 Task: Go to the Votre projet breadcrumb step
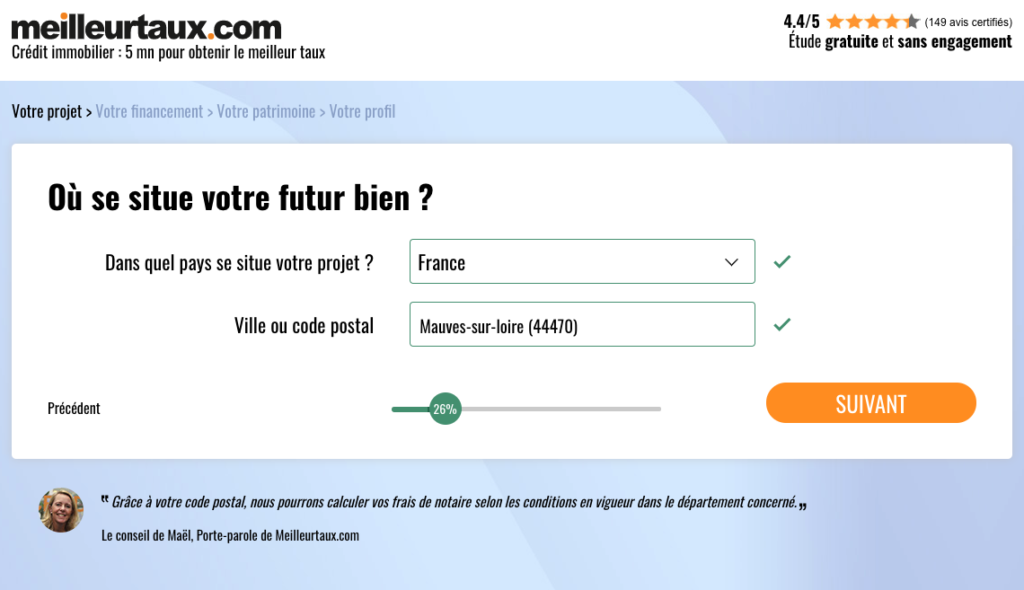46,111
